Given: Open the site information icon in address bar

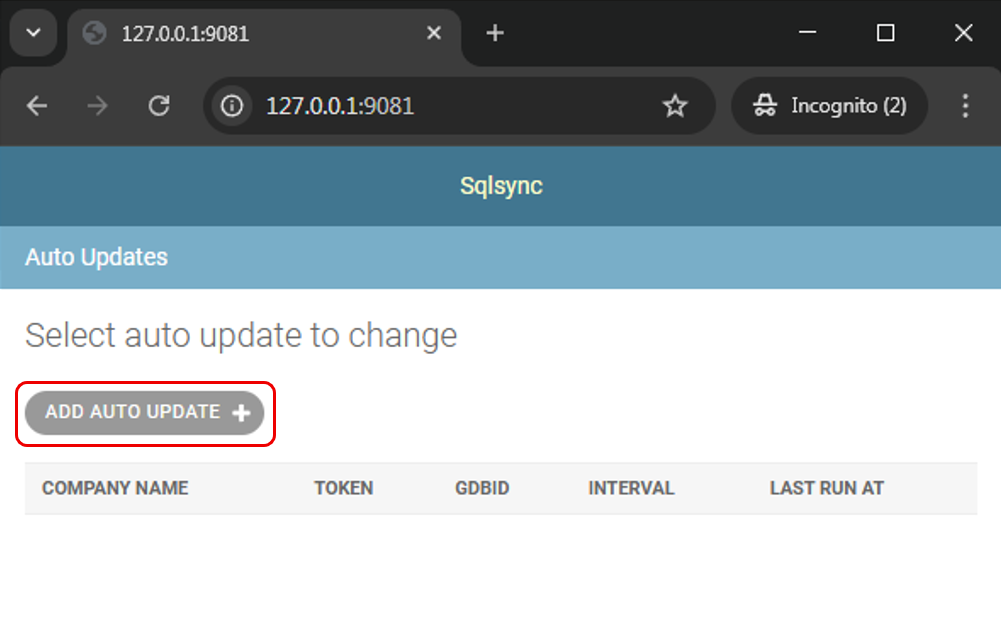Looking at the screenshot, I should [x=231, y=105].
